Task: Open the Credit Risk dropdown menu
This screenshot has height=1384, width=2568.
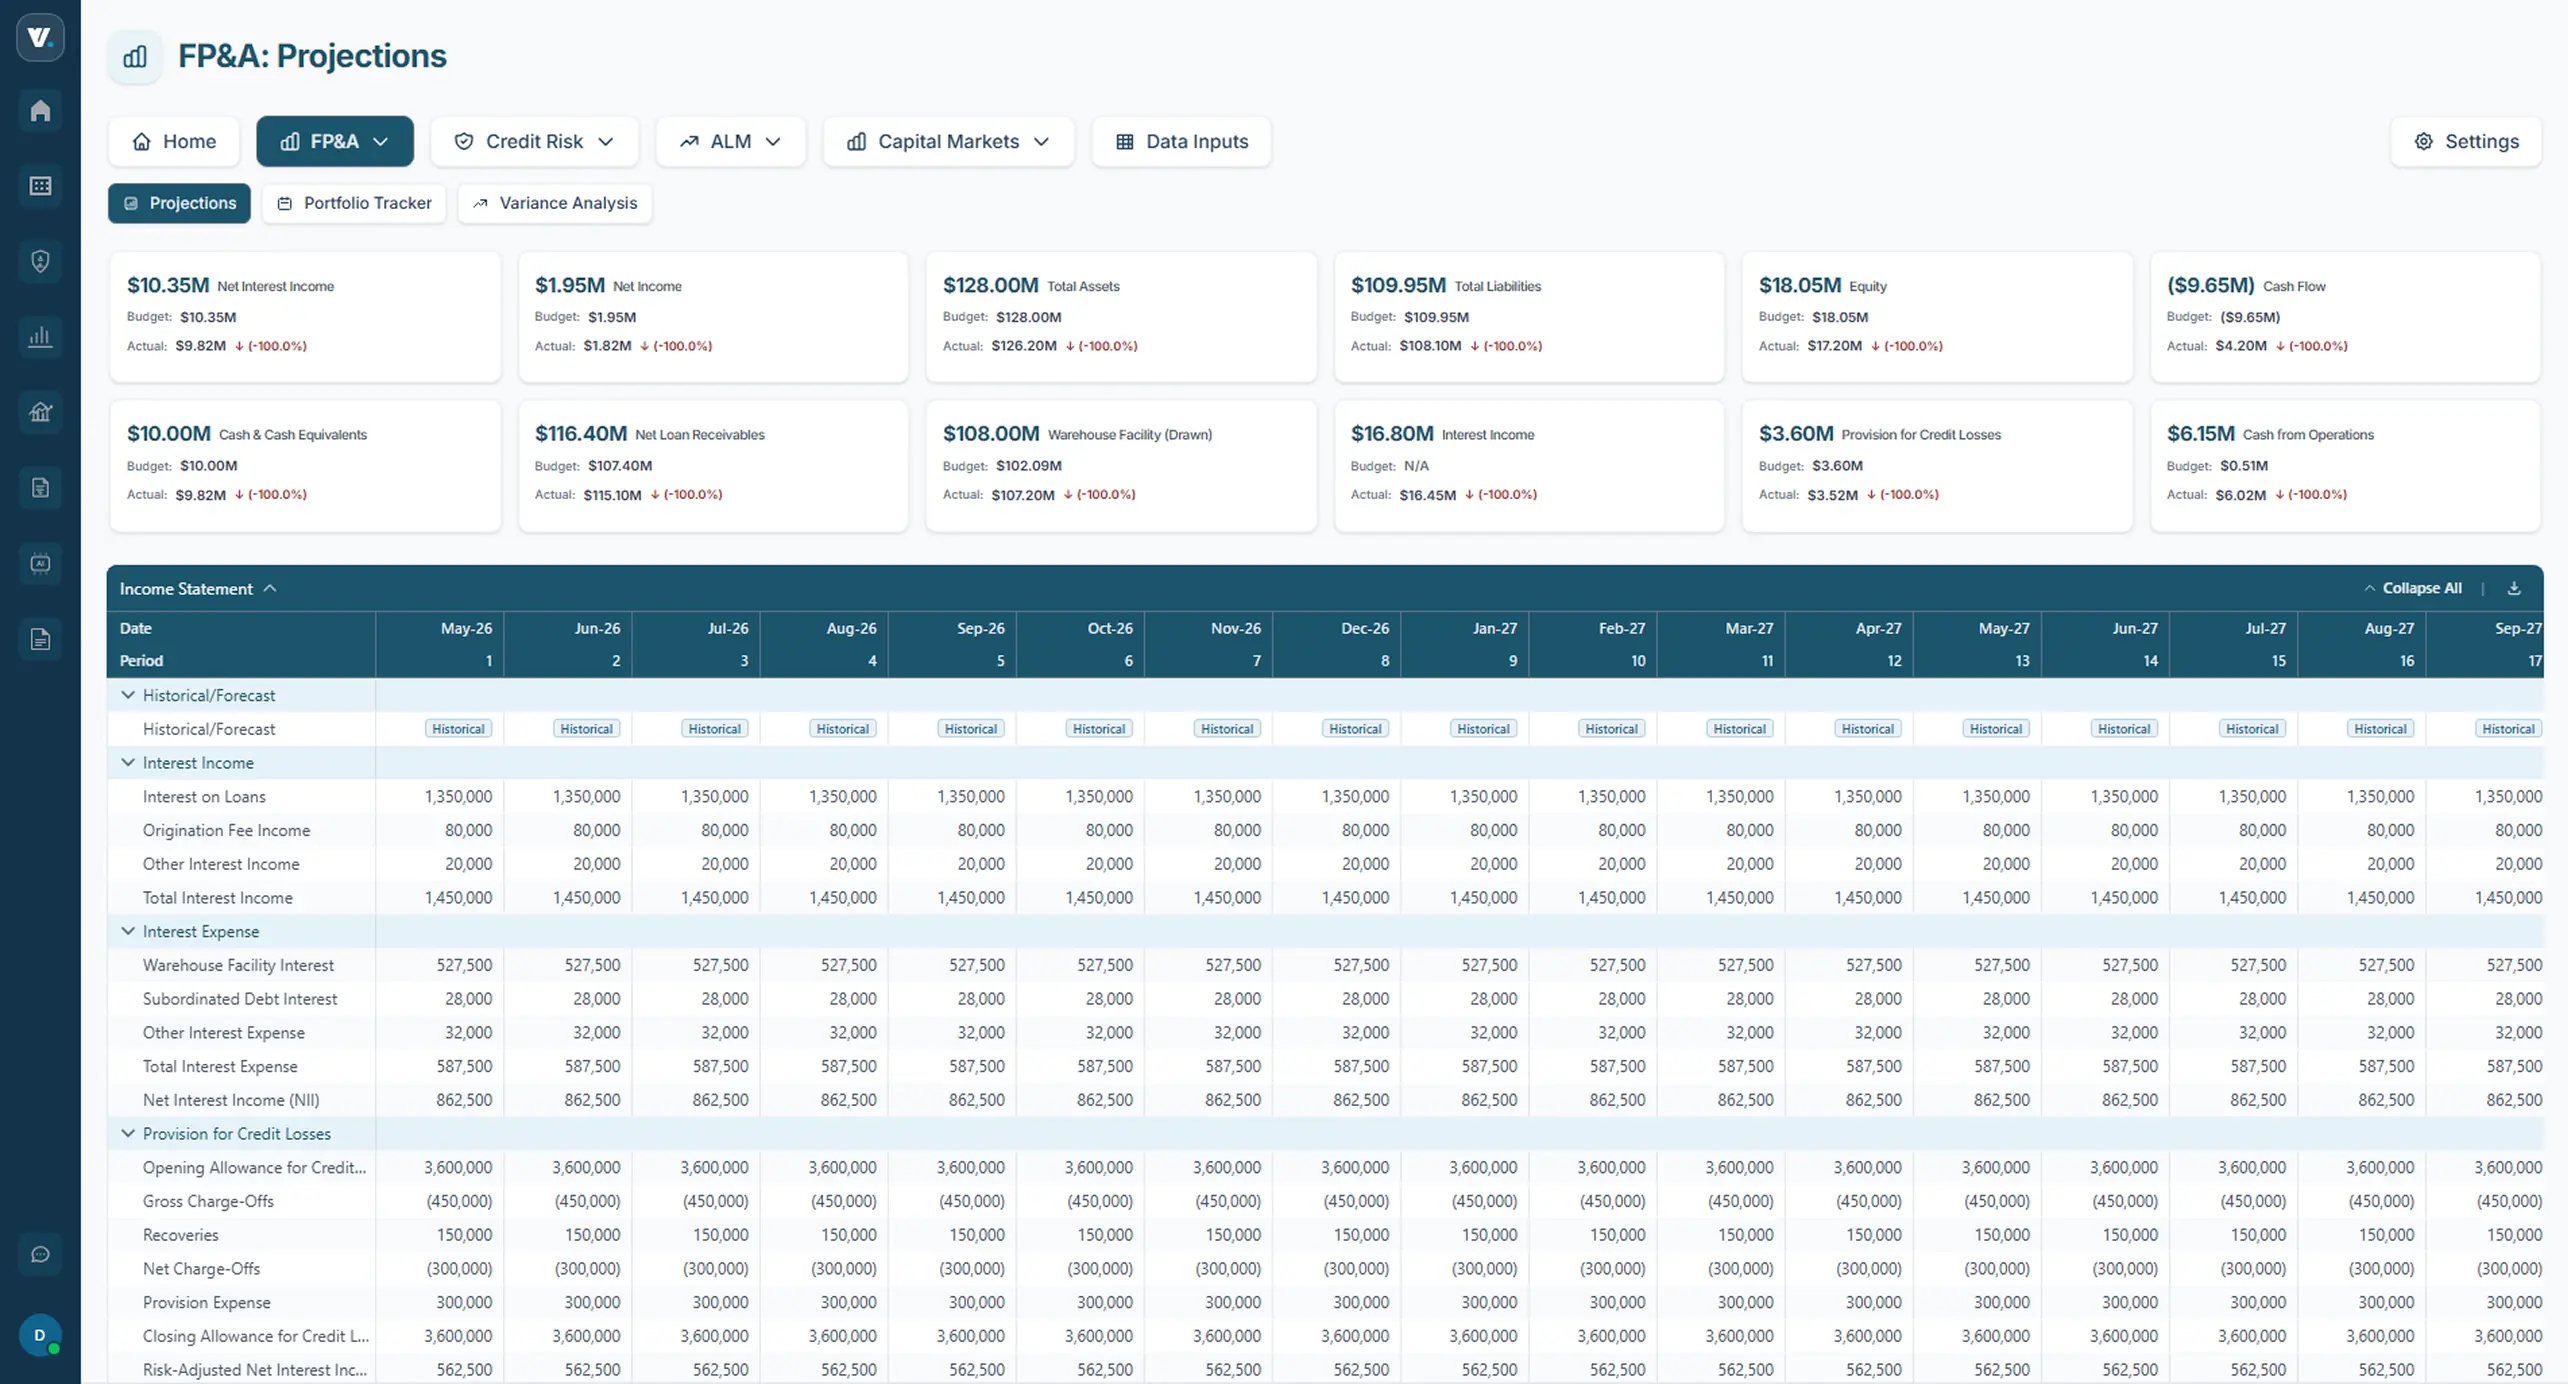Action: pyautogui.click(x=534, y=141)
